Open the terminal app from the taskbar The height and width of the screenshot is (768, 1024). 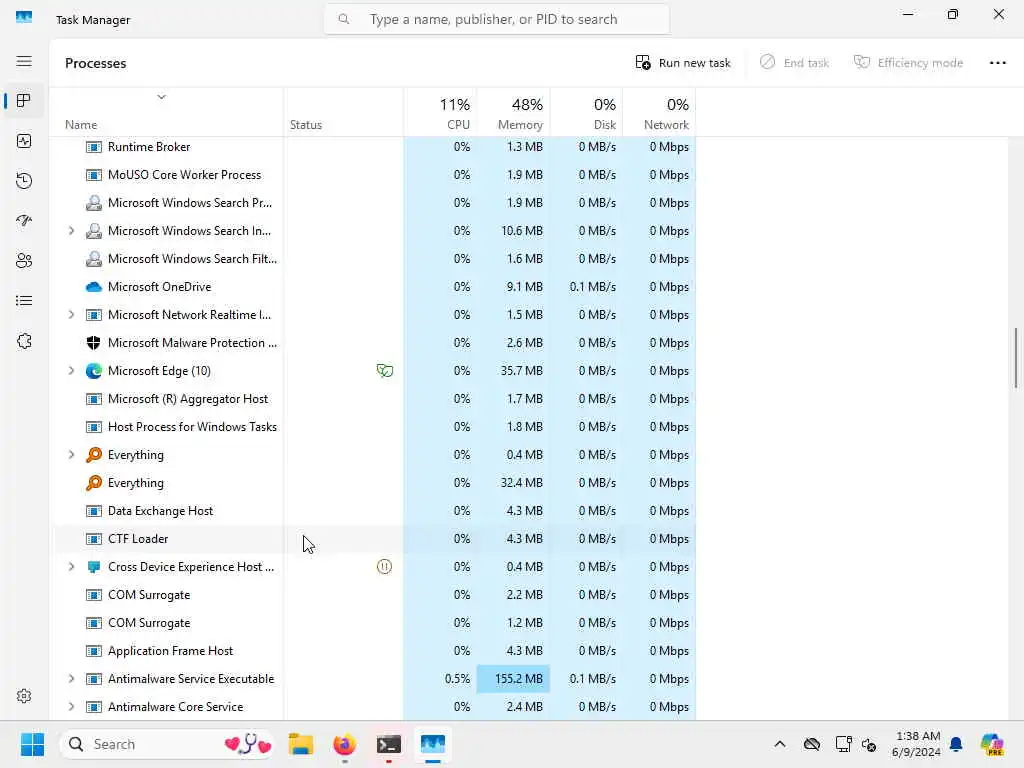[389, 744]
